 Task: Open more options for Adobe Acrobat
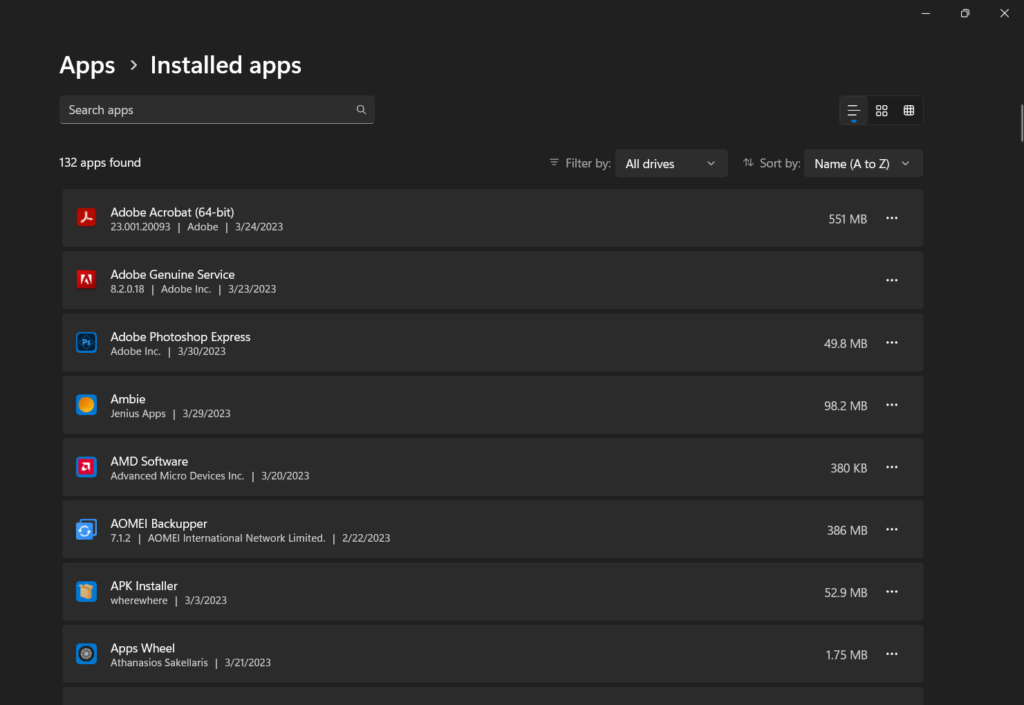click(892, 218)
